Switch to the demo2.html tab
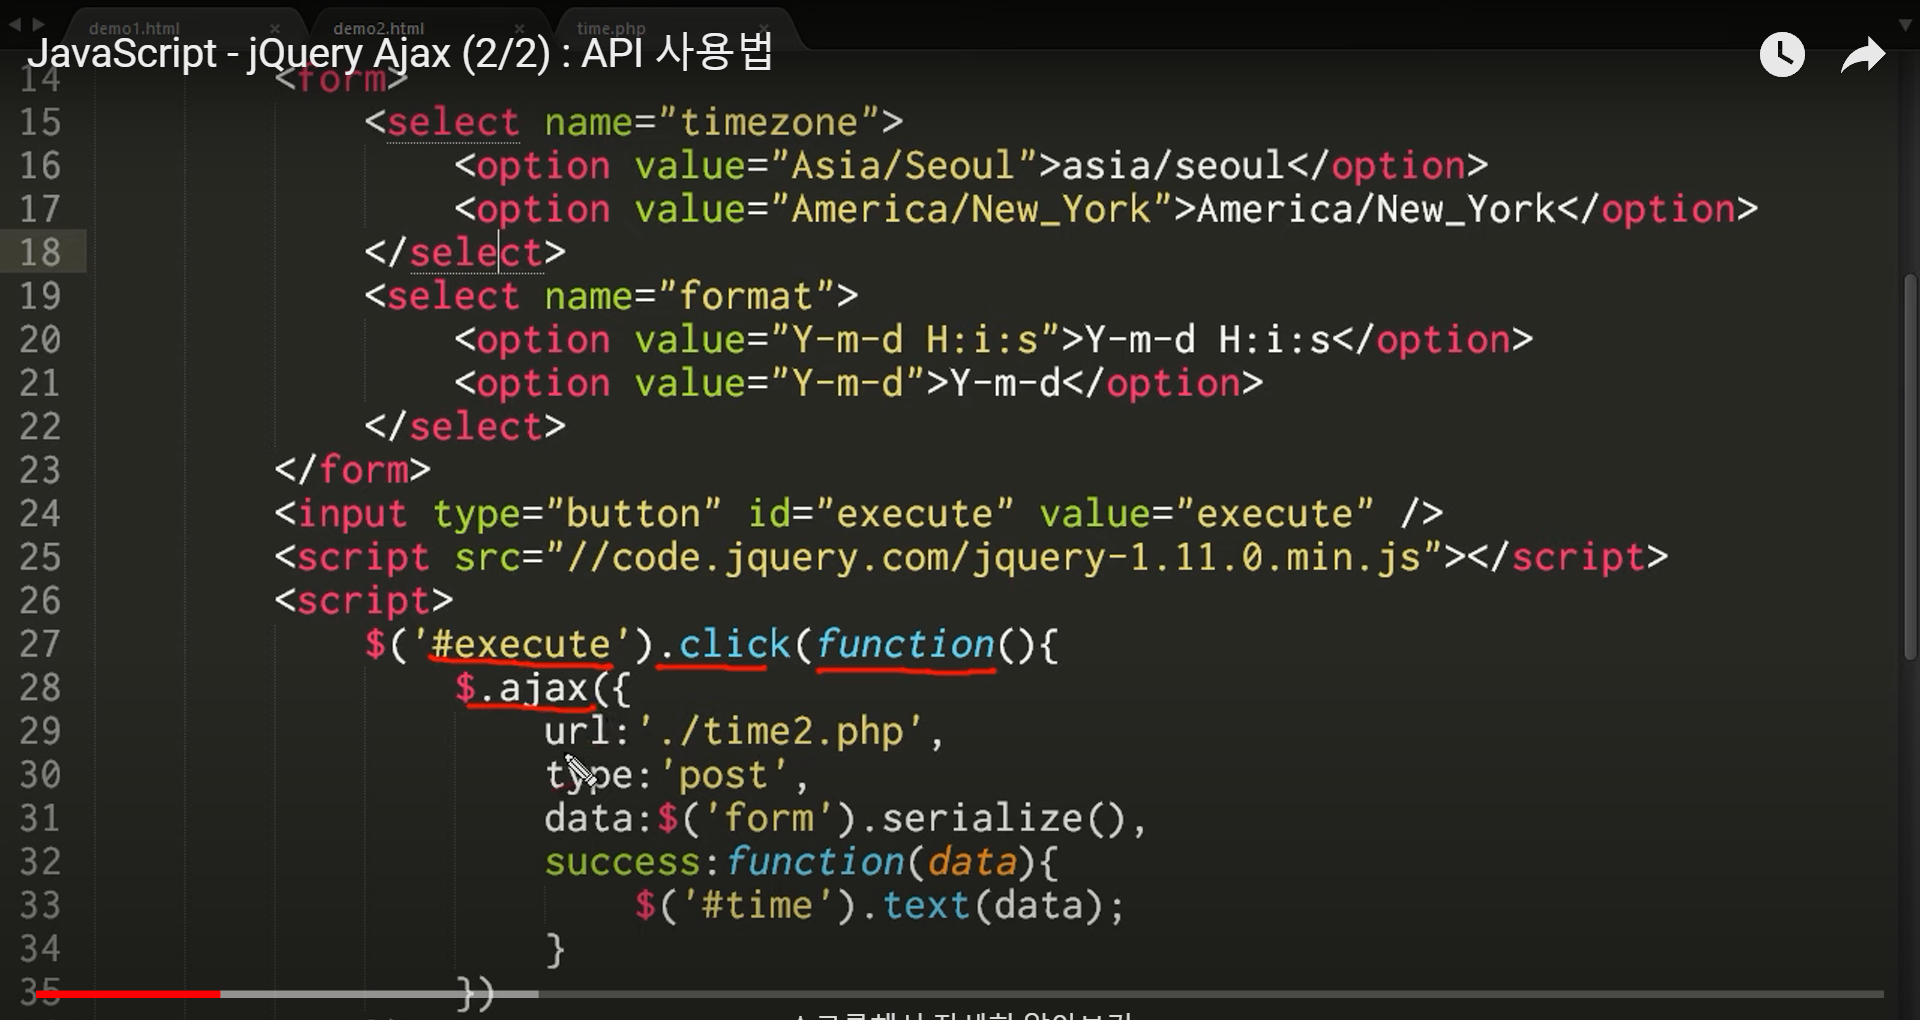Image resolution: width=1920 pixels, height=1020 pixels. tap(380, 28)
